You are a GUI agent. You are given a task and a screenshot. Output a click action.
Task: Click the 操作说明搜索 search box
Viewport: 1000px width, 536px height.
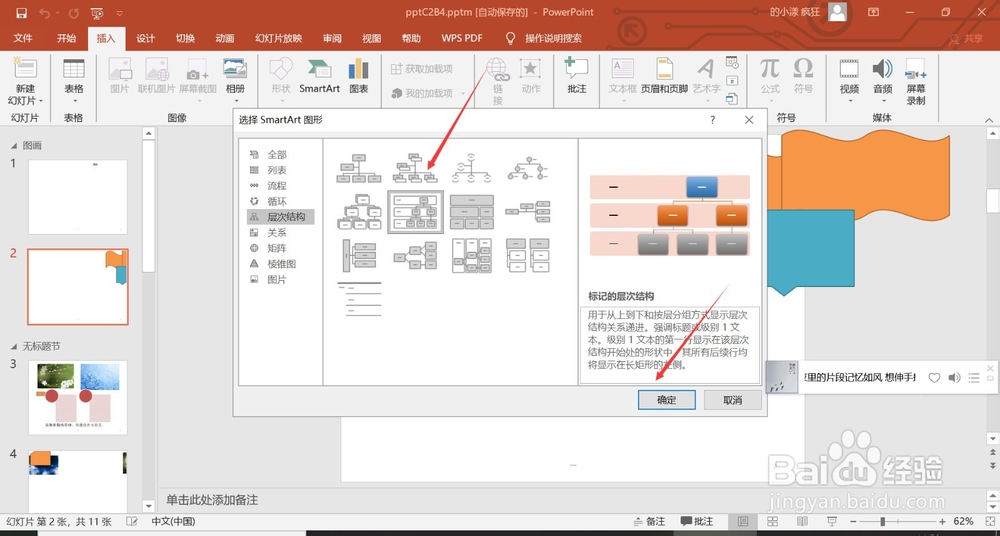(554, 38)
